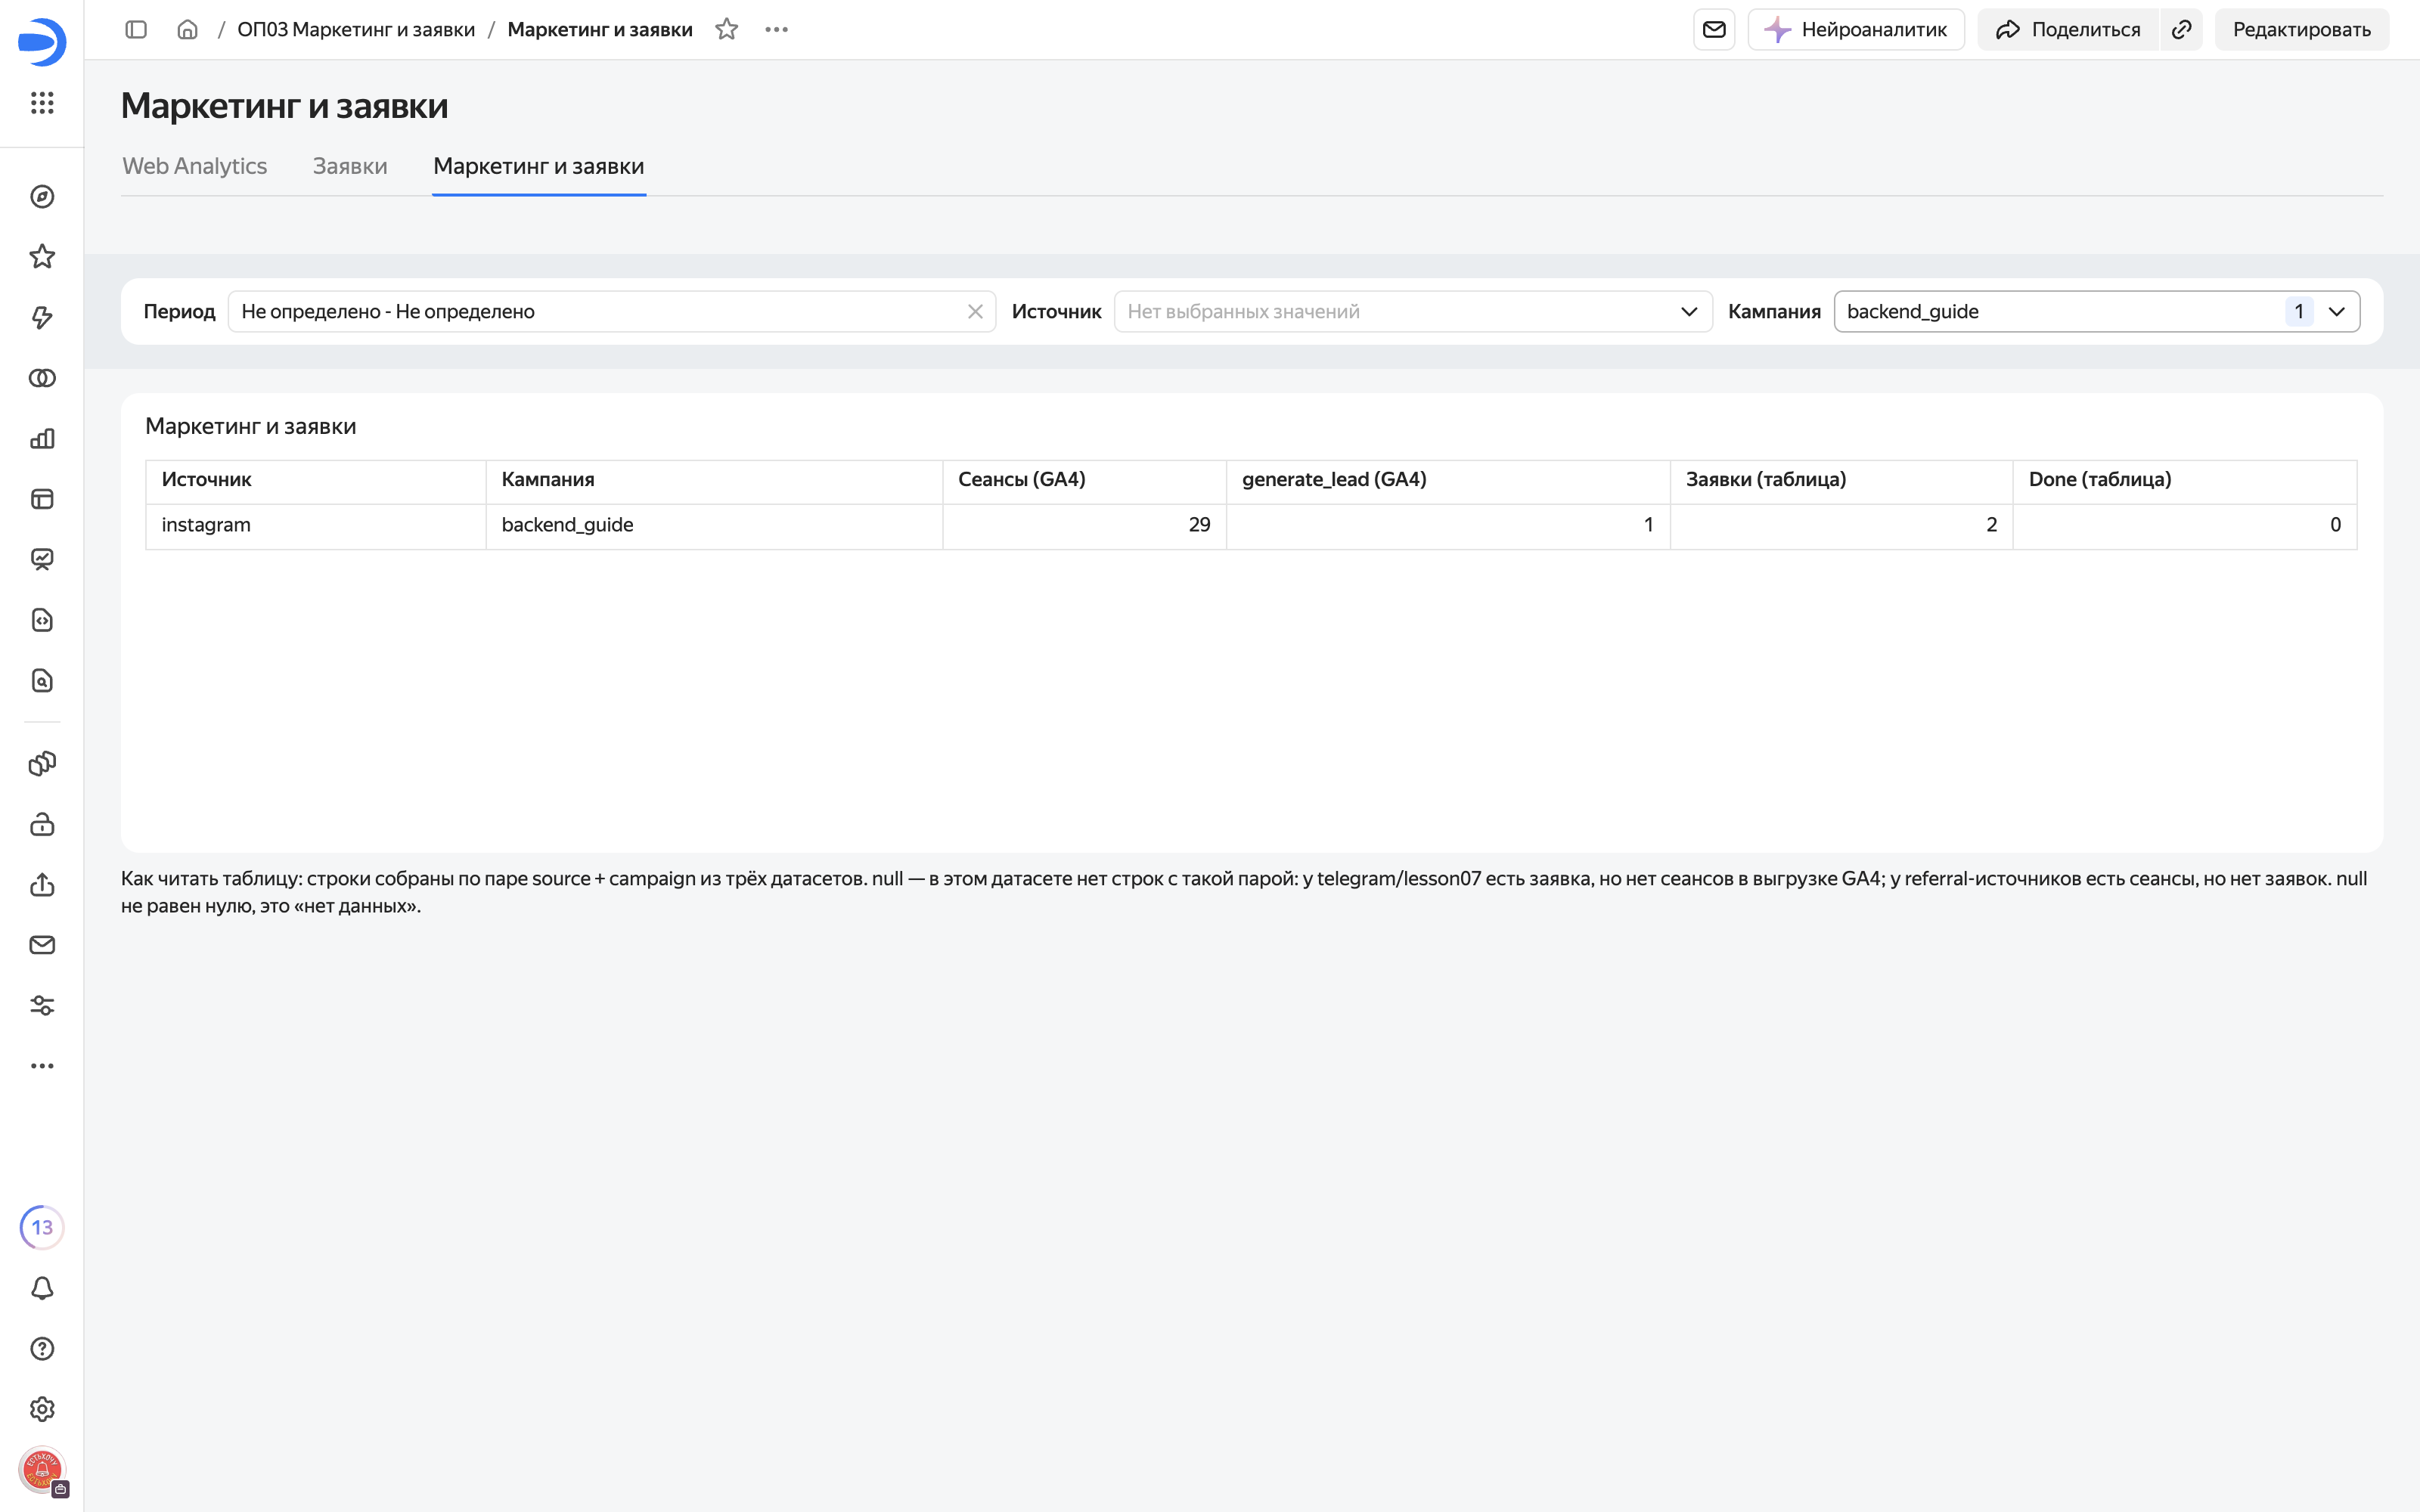Screen dimensions: 2420x1512
Task: Click the Поделиться share button
Action: [2068, 30]
